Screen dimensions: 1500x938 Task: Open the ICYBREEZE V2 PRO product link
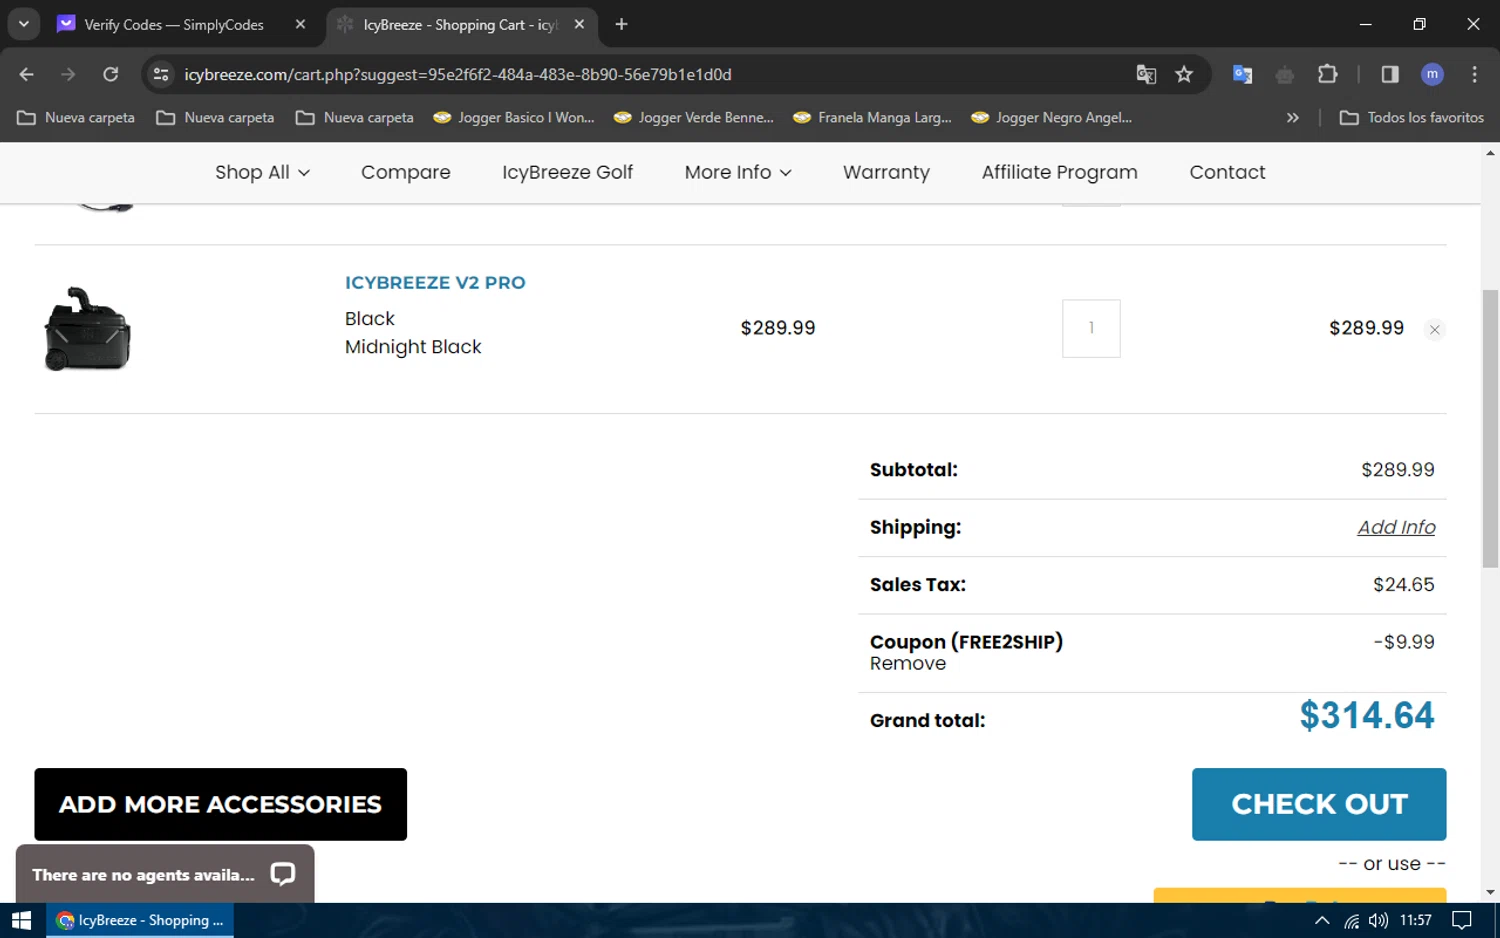[435, 283]
